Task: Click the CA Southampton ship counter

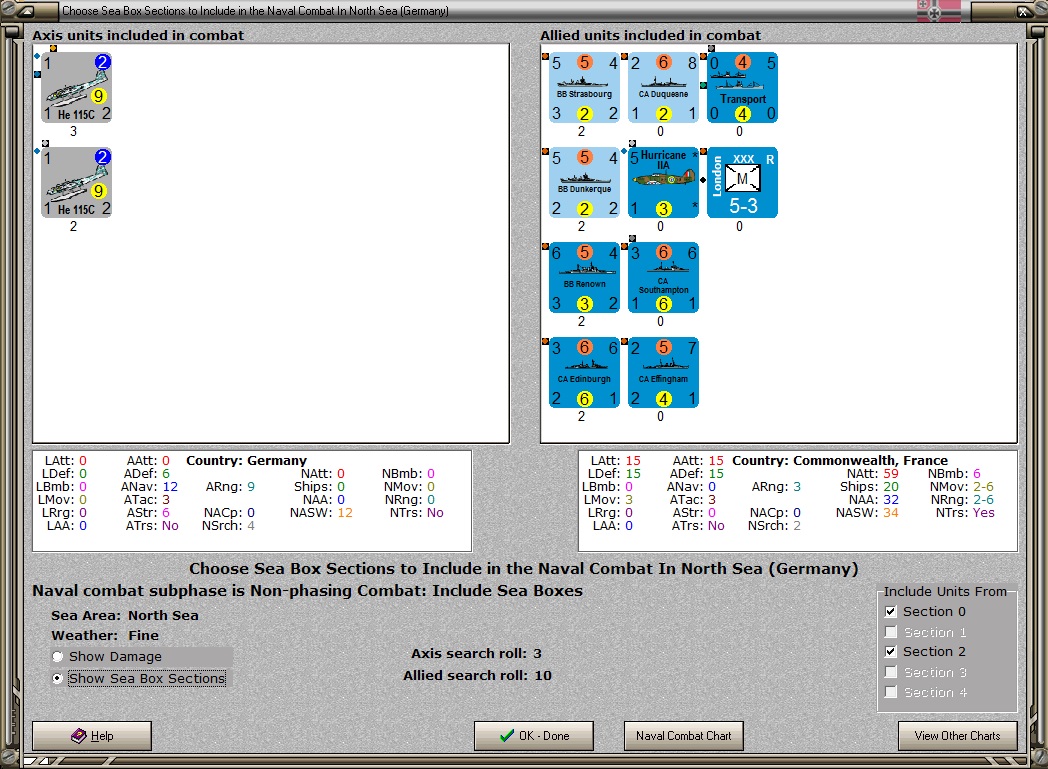Action: [664, 277]
